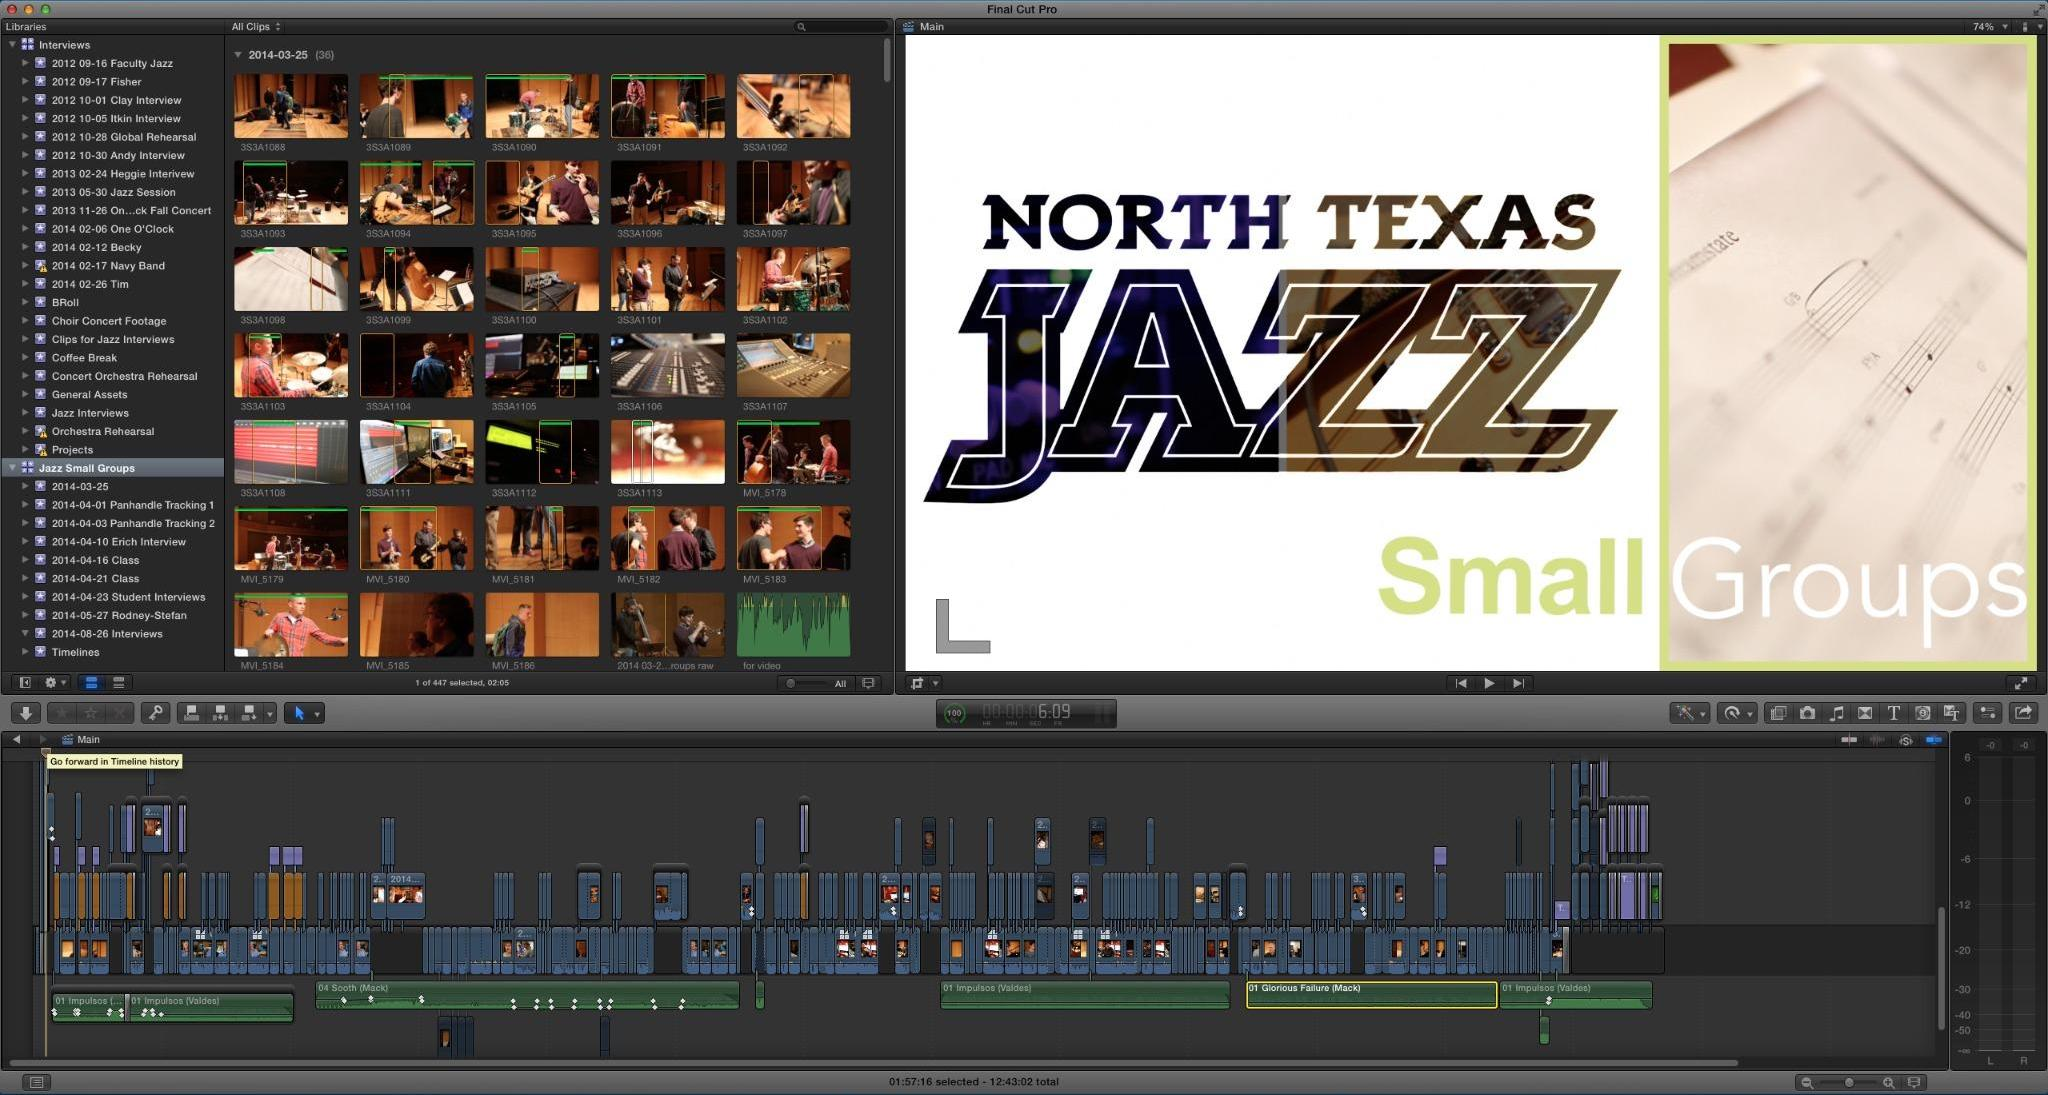Select the Coffee Break event
This screenshot has height=1095, width=2048.
(x=84, y=358)
